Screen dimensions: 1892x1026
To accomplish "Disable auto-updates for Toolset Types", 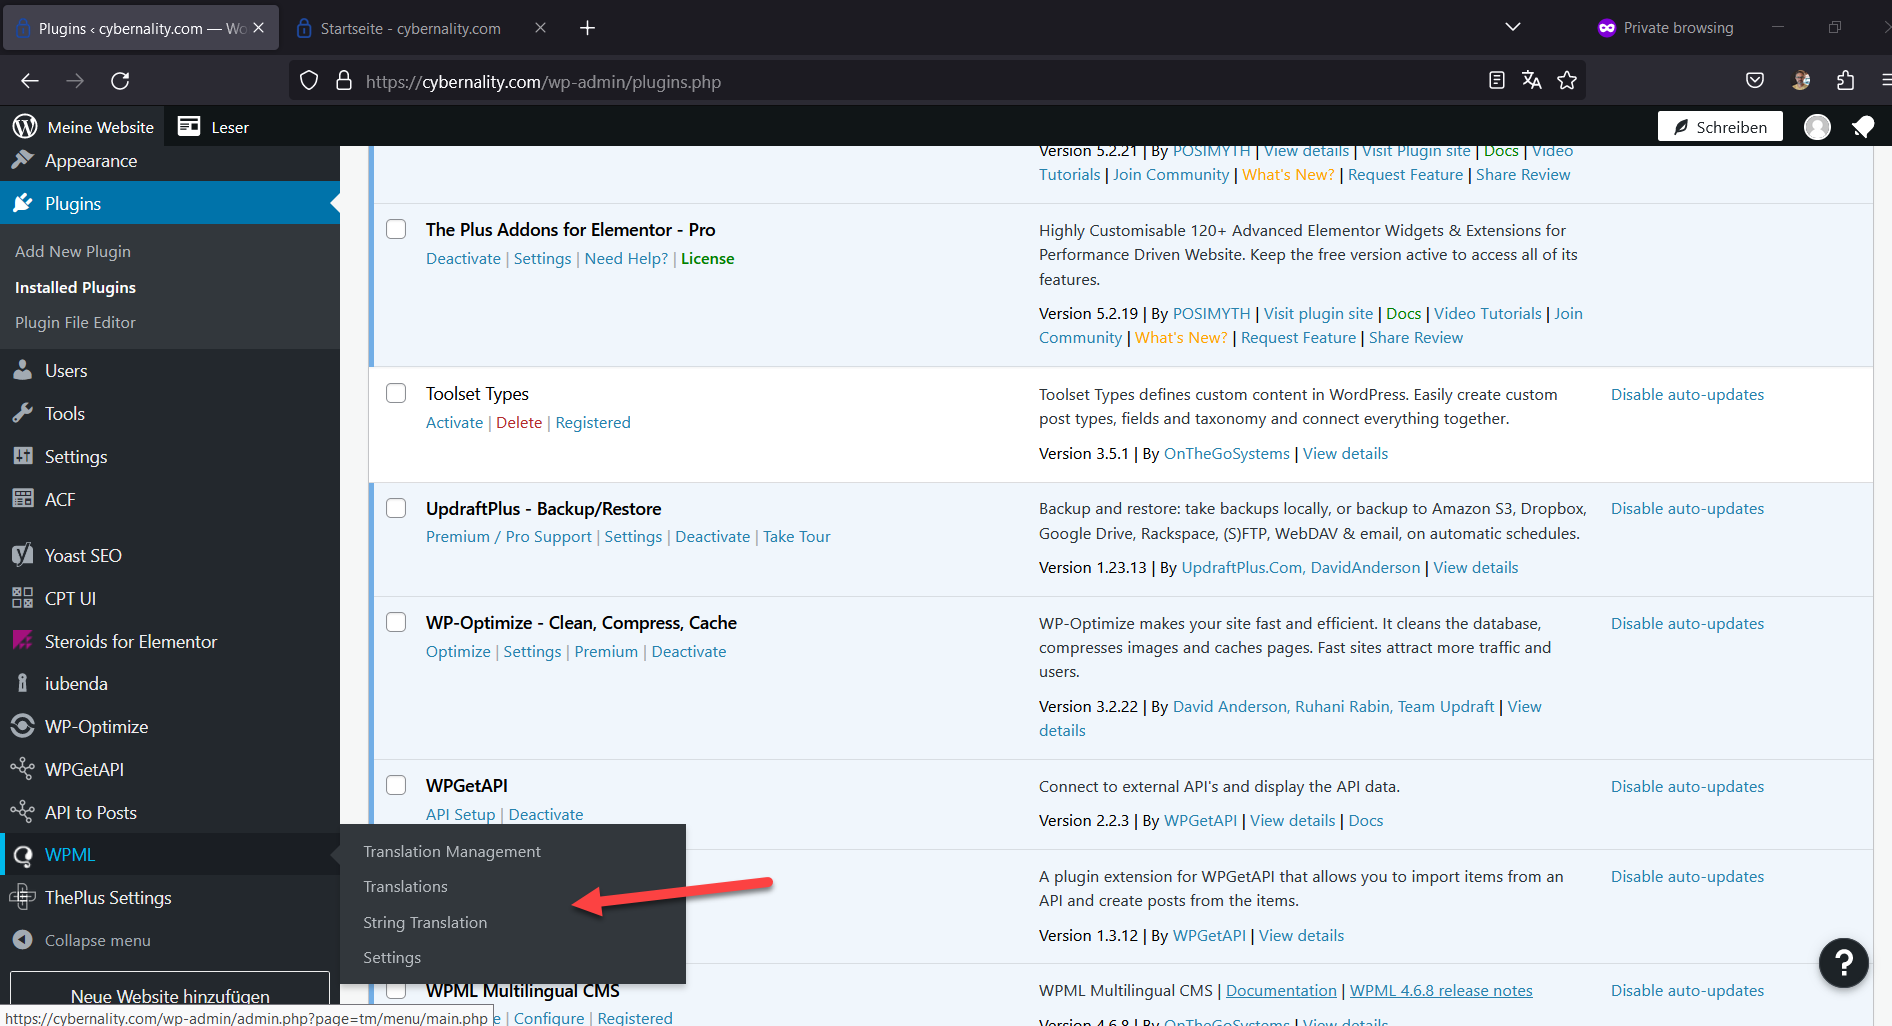I will (x=1687, y=395).
